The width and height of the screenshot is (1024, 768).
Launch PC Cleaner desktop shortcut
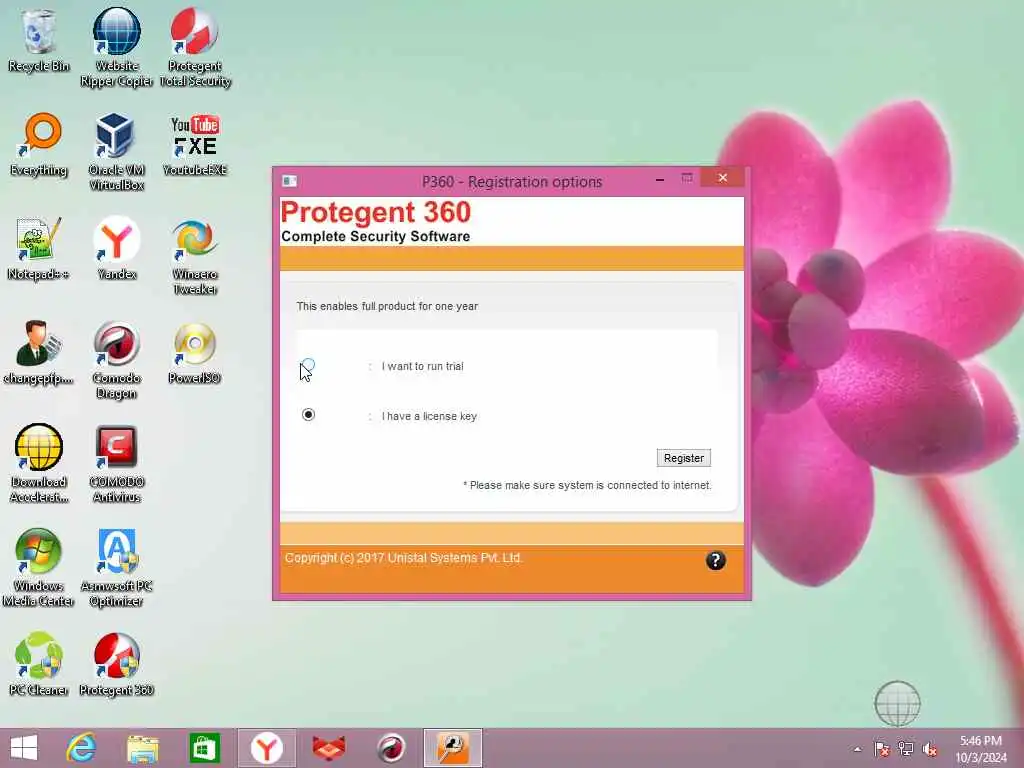click(x=39, y=664)
